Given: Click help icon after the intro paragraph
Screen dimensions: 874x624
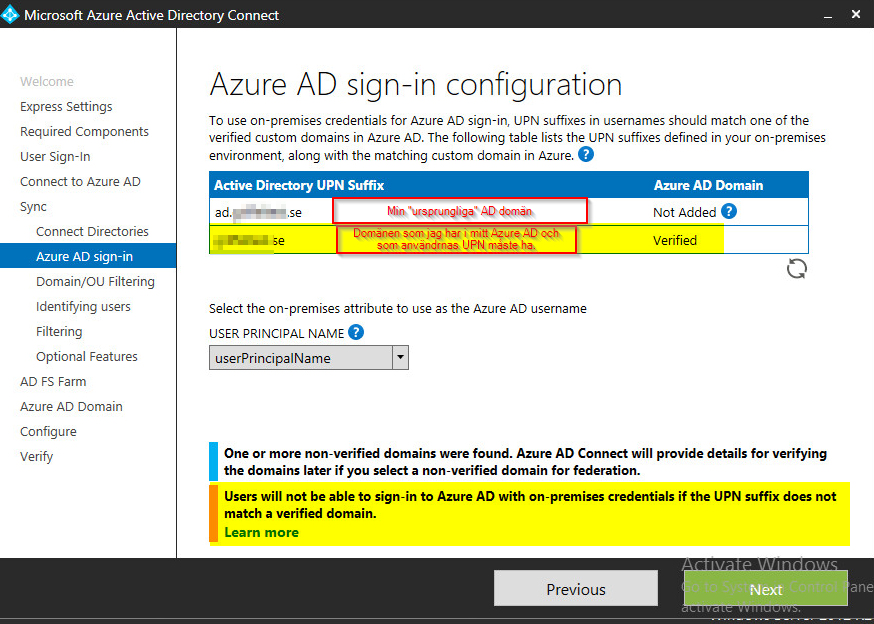Looking at the screenshot, I should 586,155.
